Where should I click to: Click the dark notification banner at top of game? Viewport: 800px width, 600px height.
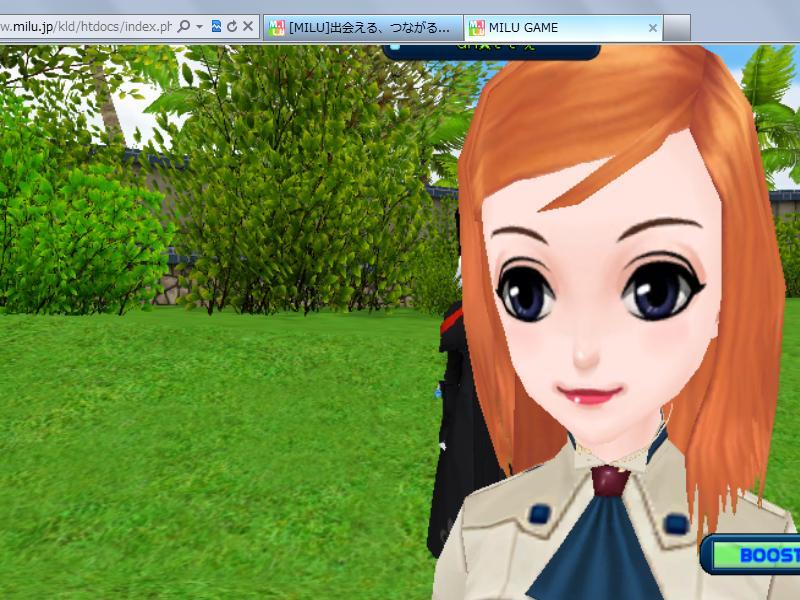[x=491, y=51]
